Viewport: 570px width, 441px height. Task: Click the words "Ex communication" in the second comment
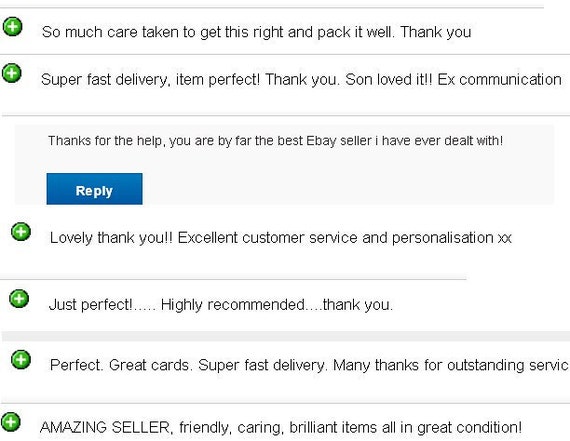[499, 80]
